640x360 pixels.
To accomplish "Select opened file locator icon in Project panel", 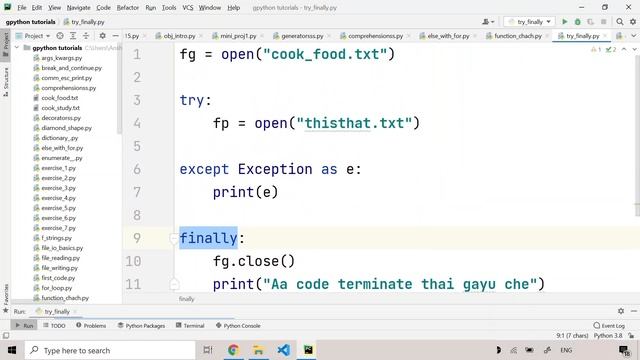I will [x=60, y=36].
